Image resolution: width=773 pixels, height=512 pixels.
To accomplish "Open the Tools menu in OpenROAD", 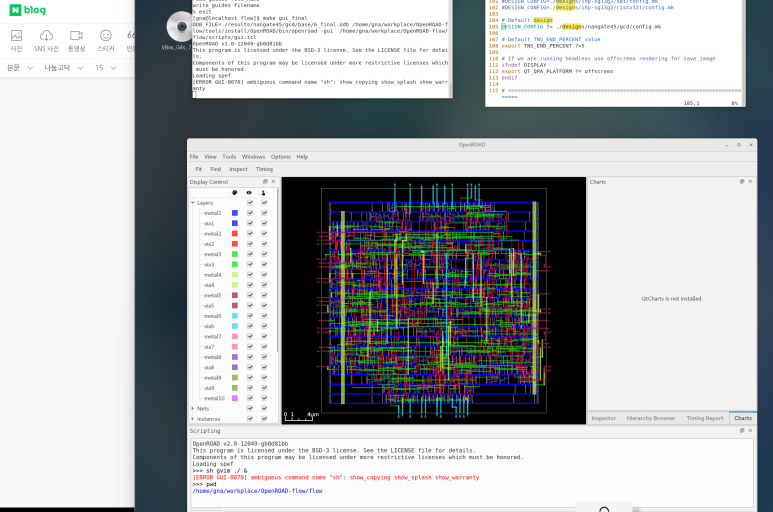I will (x=229, y=157).
